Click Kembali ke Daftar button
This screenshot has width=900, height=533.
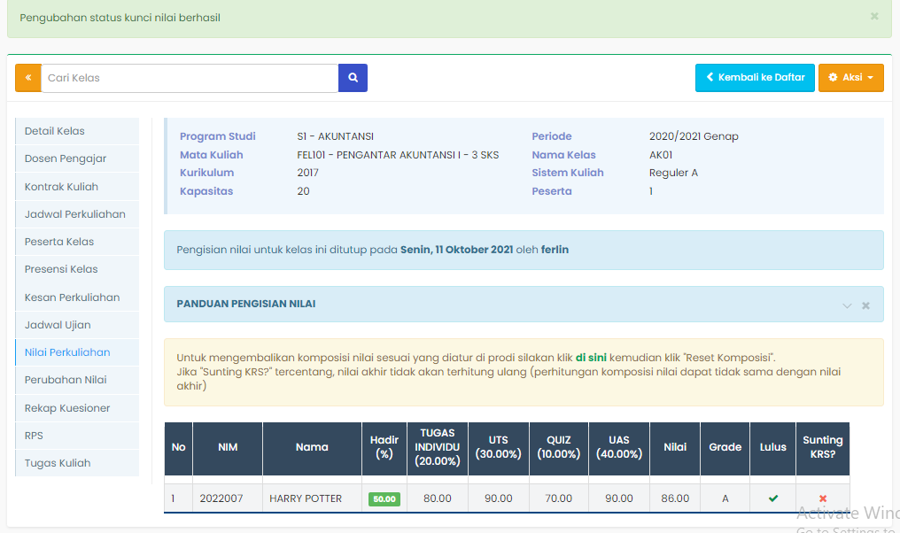(x=755, y=78)
